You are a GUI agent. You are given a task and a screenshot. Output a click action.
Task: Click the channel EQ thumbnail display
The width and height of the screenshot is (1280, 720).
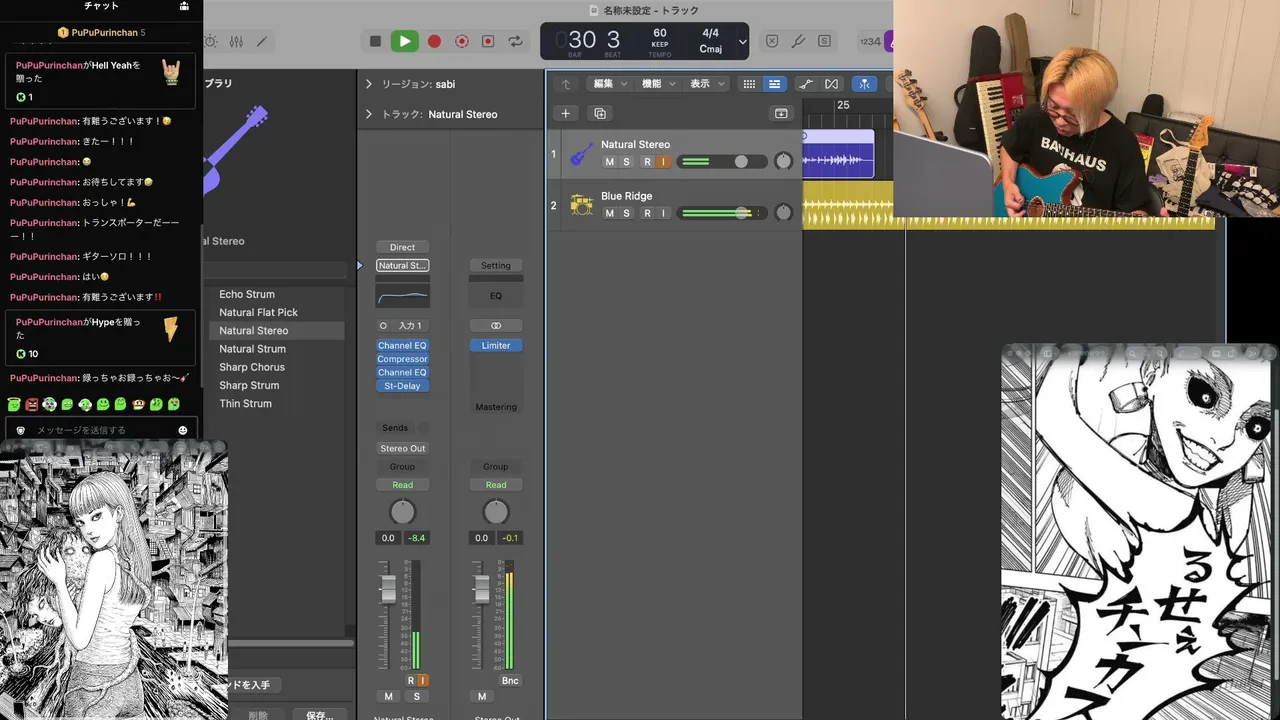[402, 295]
